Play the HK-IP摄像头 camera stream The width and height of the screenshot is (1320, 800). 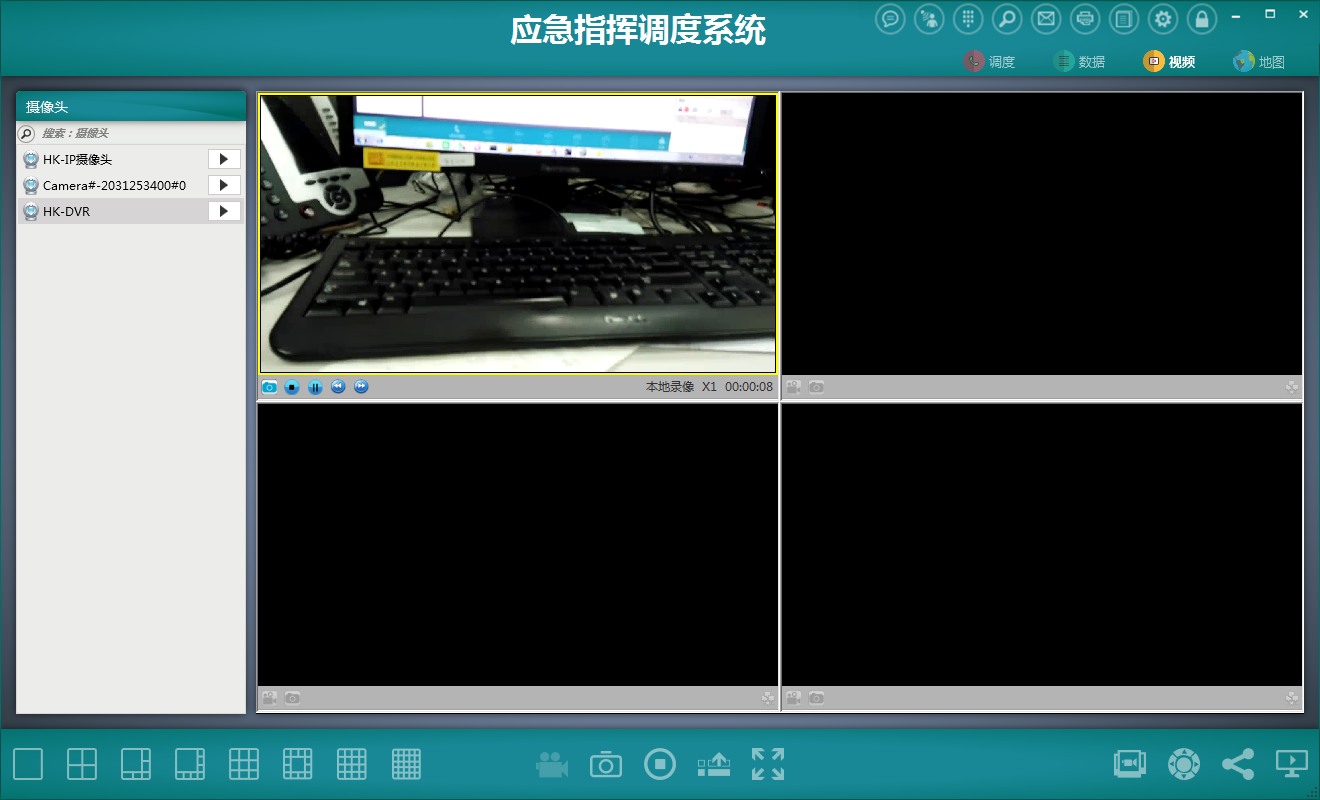[x=224, y=159]
